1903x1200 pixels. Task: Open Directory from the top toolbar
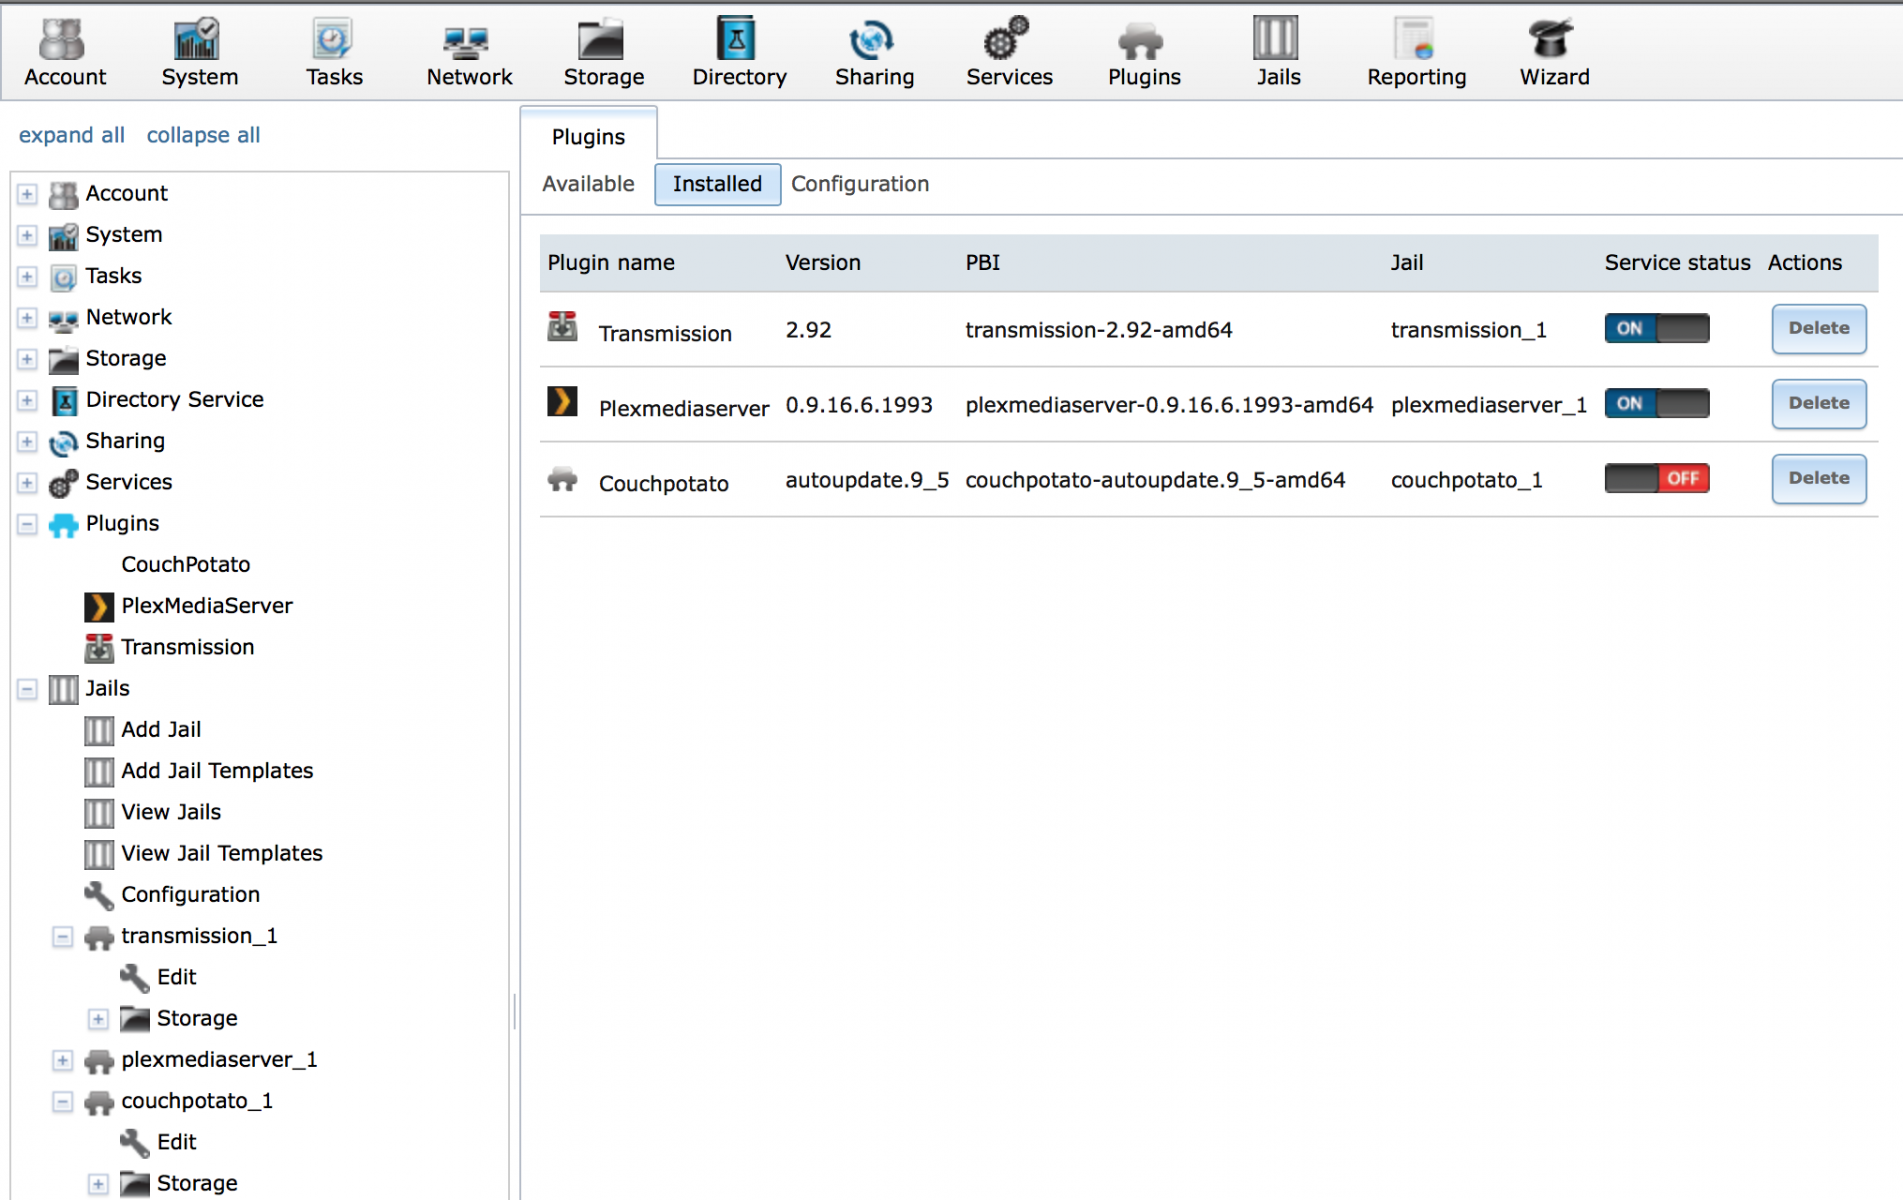point(739,53)
